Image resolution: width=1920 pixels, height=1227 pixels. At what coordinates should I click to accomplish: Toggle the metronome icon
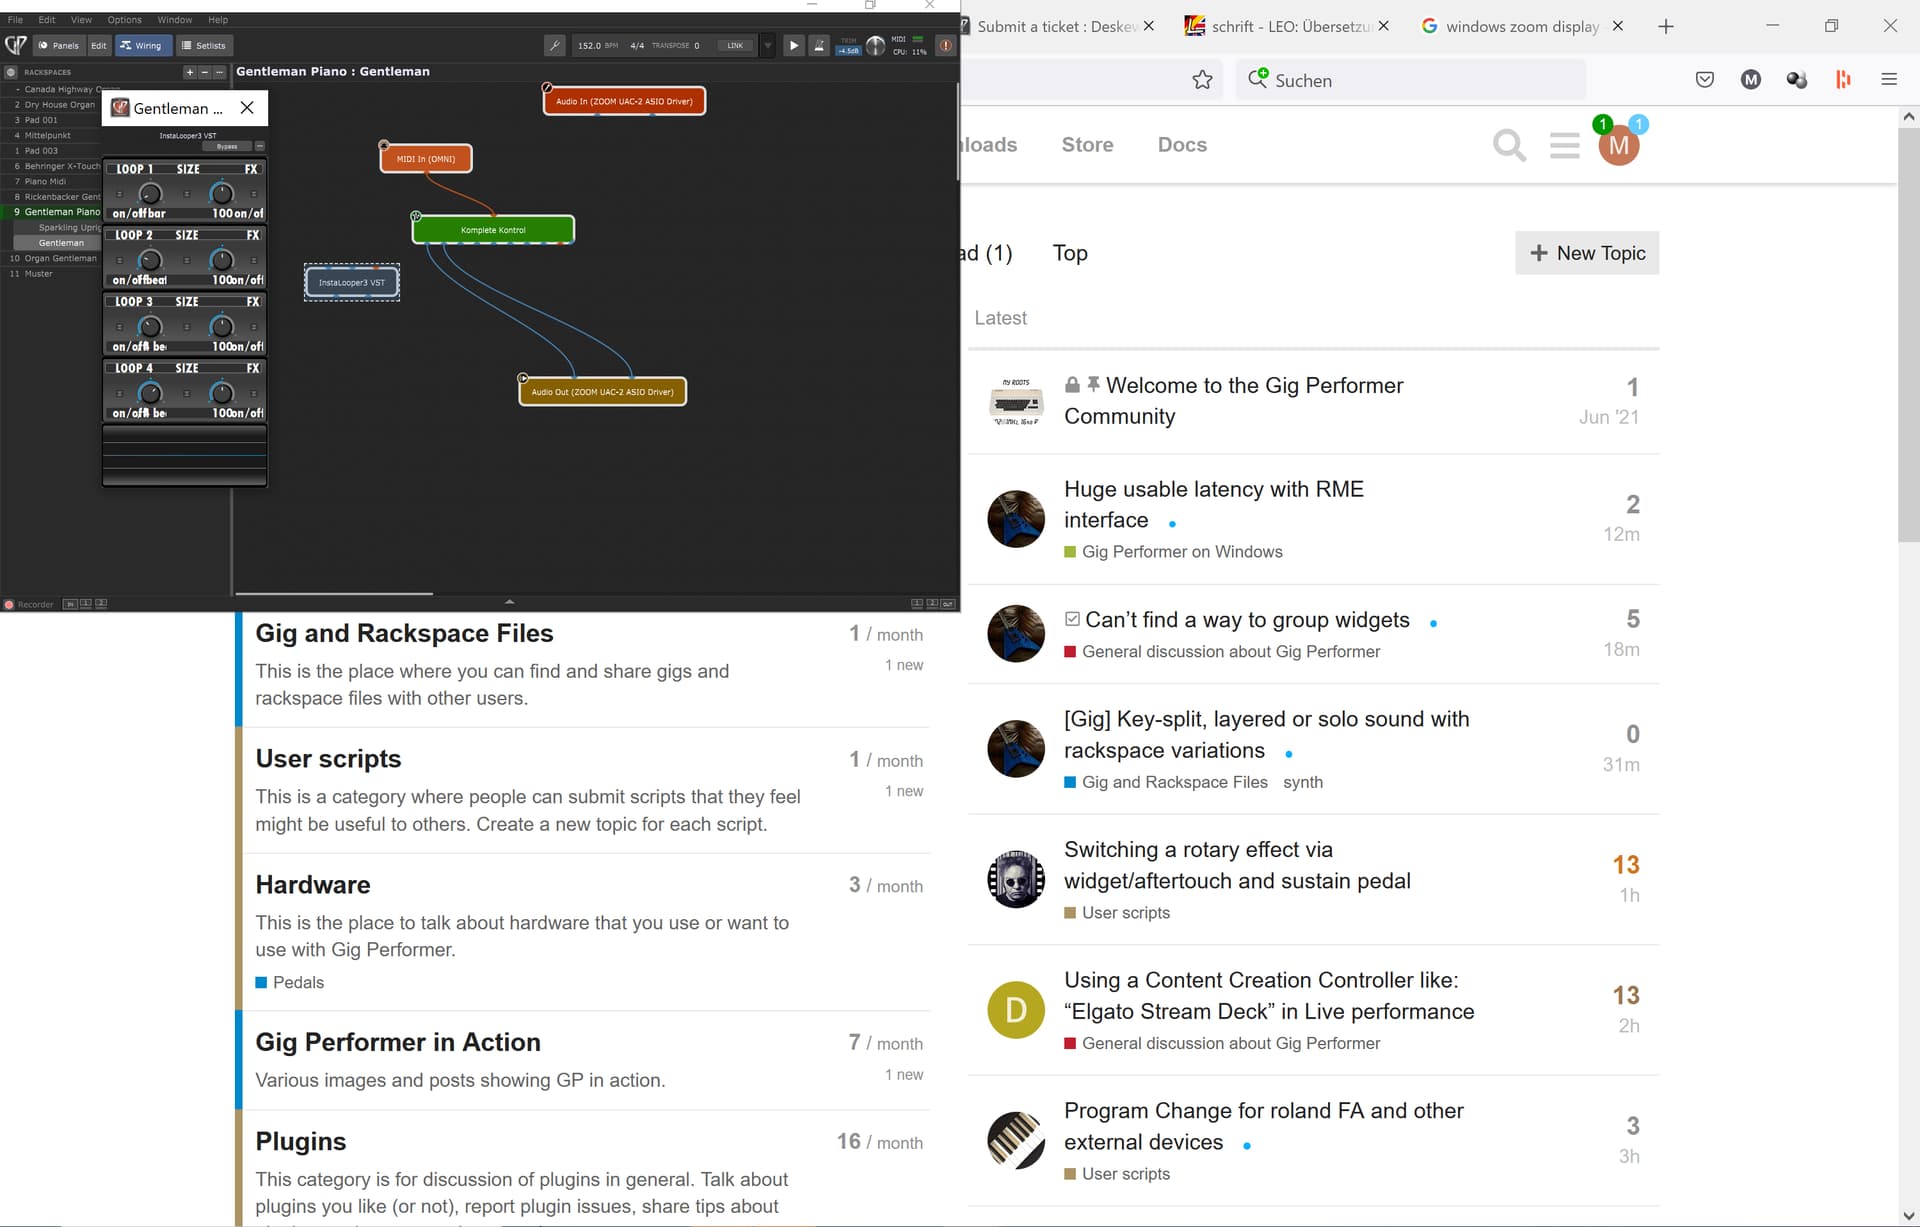tap(819, 45)
